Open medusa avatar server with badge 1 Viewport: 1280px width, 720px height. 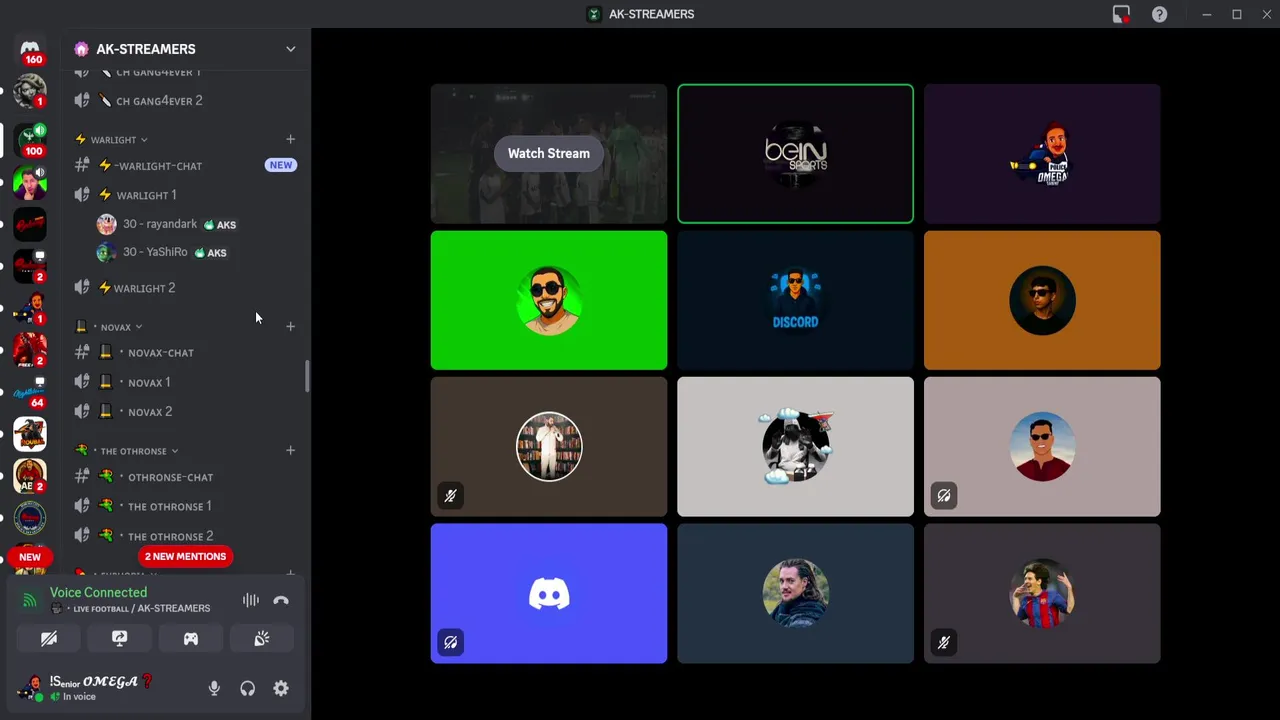[30, 91]
